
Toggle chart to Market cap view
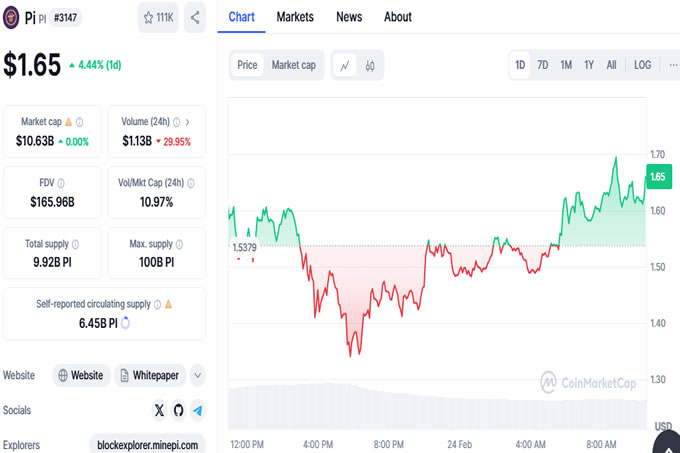(x=294, y=65)
